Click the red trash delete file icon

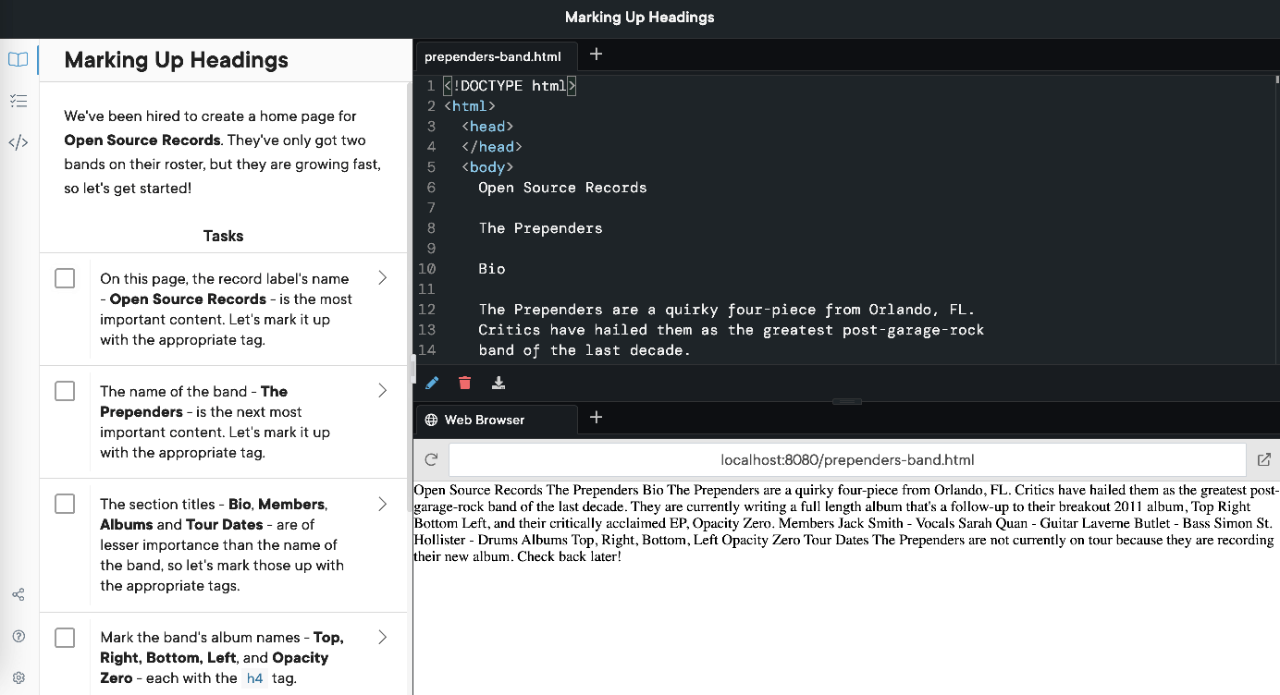pyautogui.click(x=465, y=383)
